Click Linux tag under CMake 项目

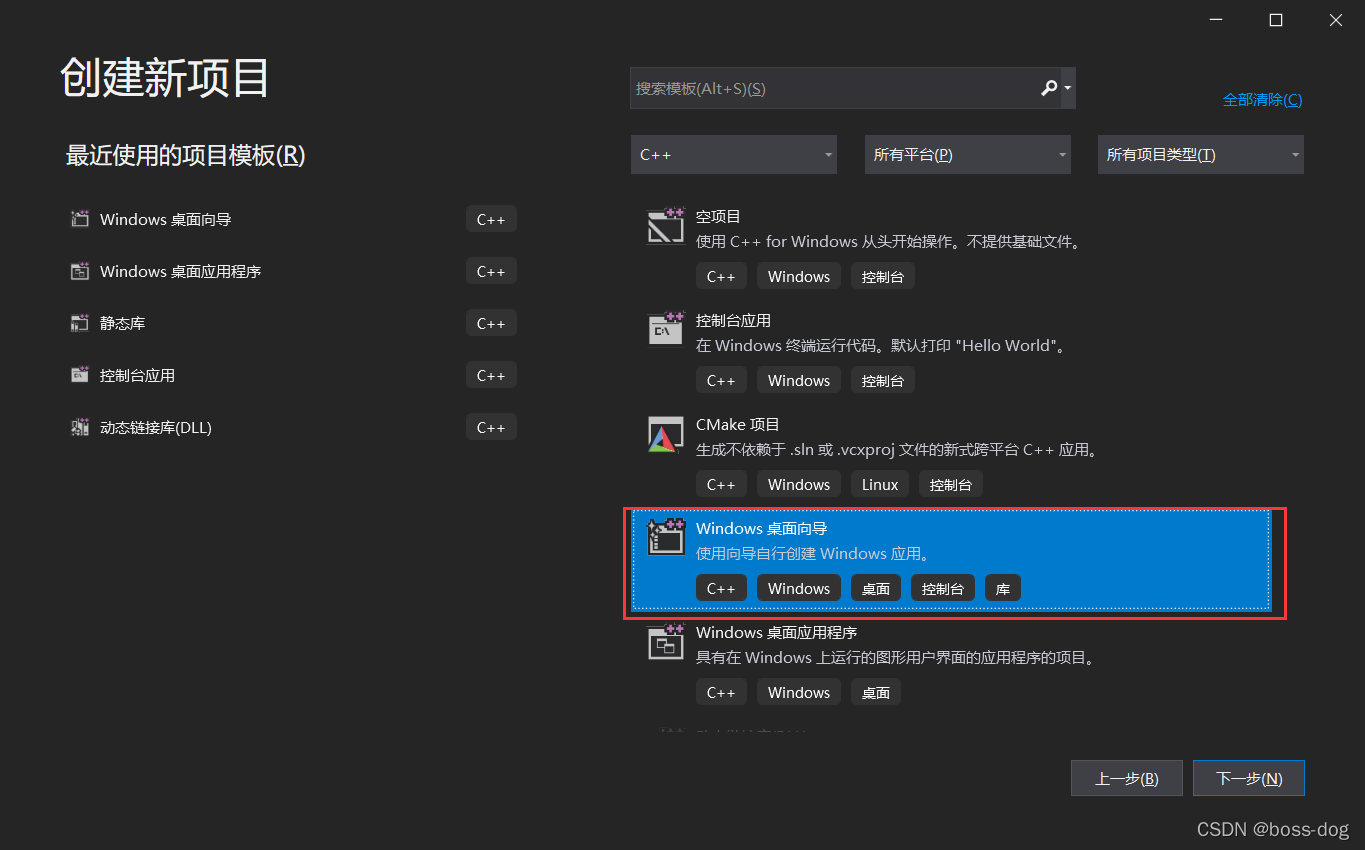click(x=880, y=484)
